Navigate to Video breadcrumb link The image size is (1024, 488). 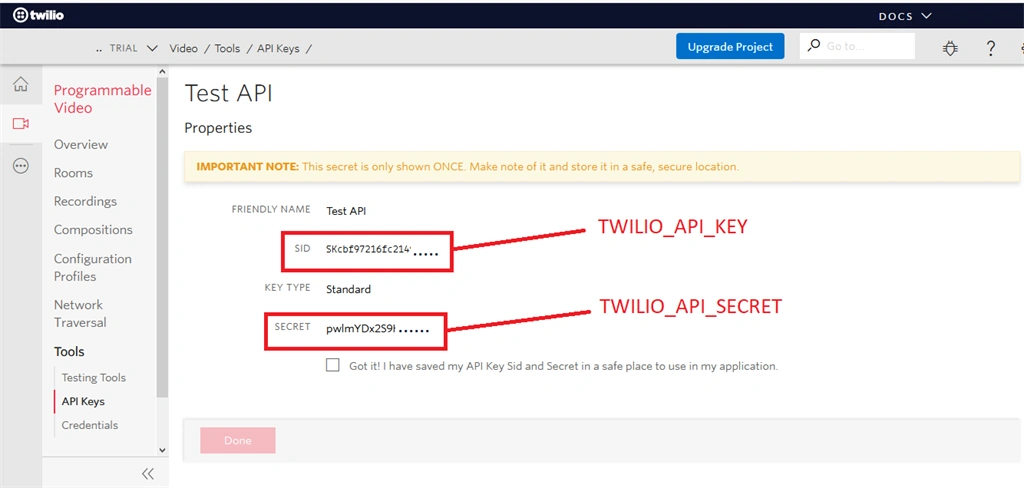point(184,48)
